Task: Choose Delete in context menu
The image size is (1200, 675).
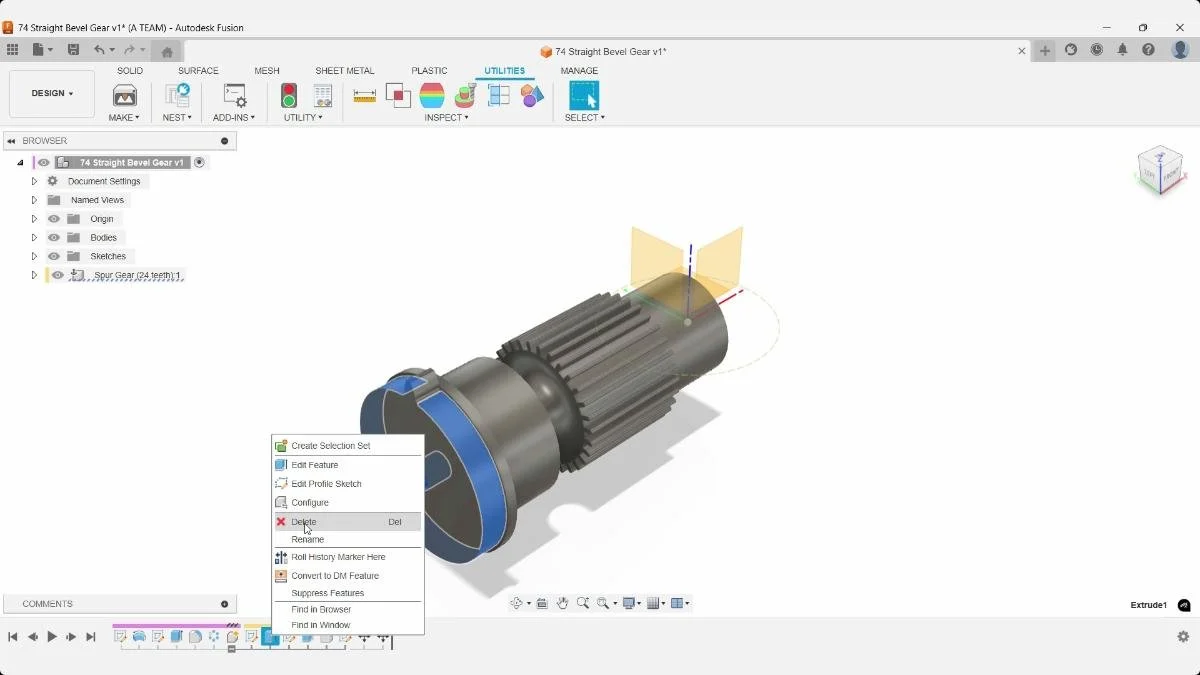Action: click(x=348, y=522)
